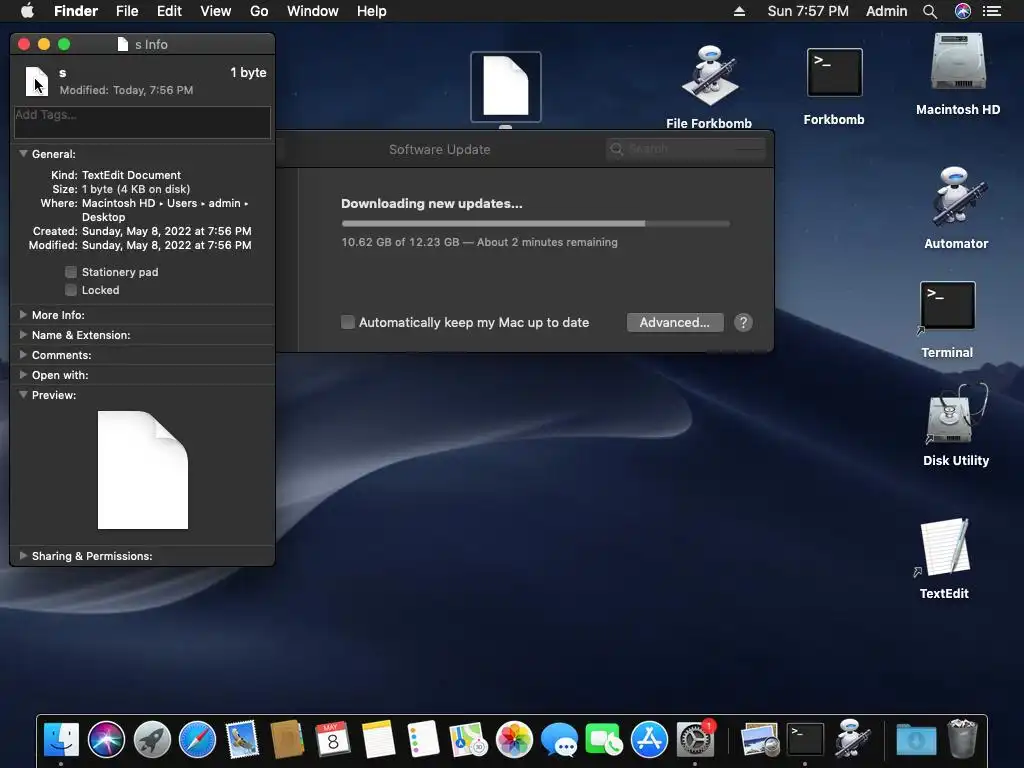Click the update download progress bar
Viewport: 1024px width, 768px height.
pos(536,223)
